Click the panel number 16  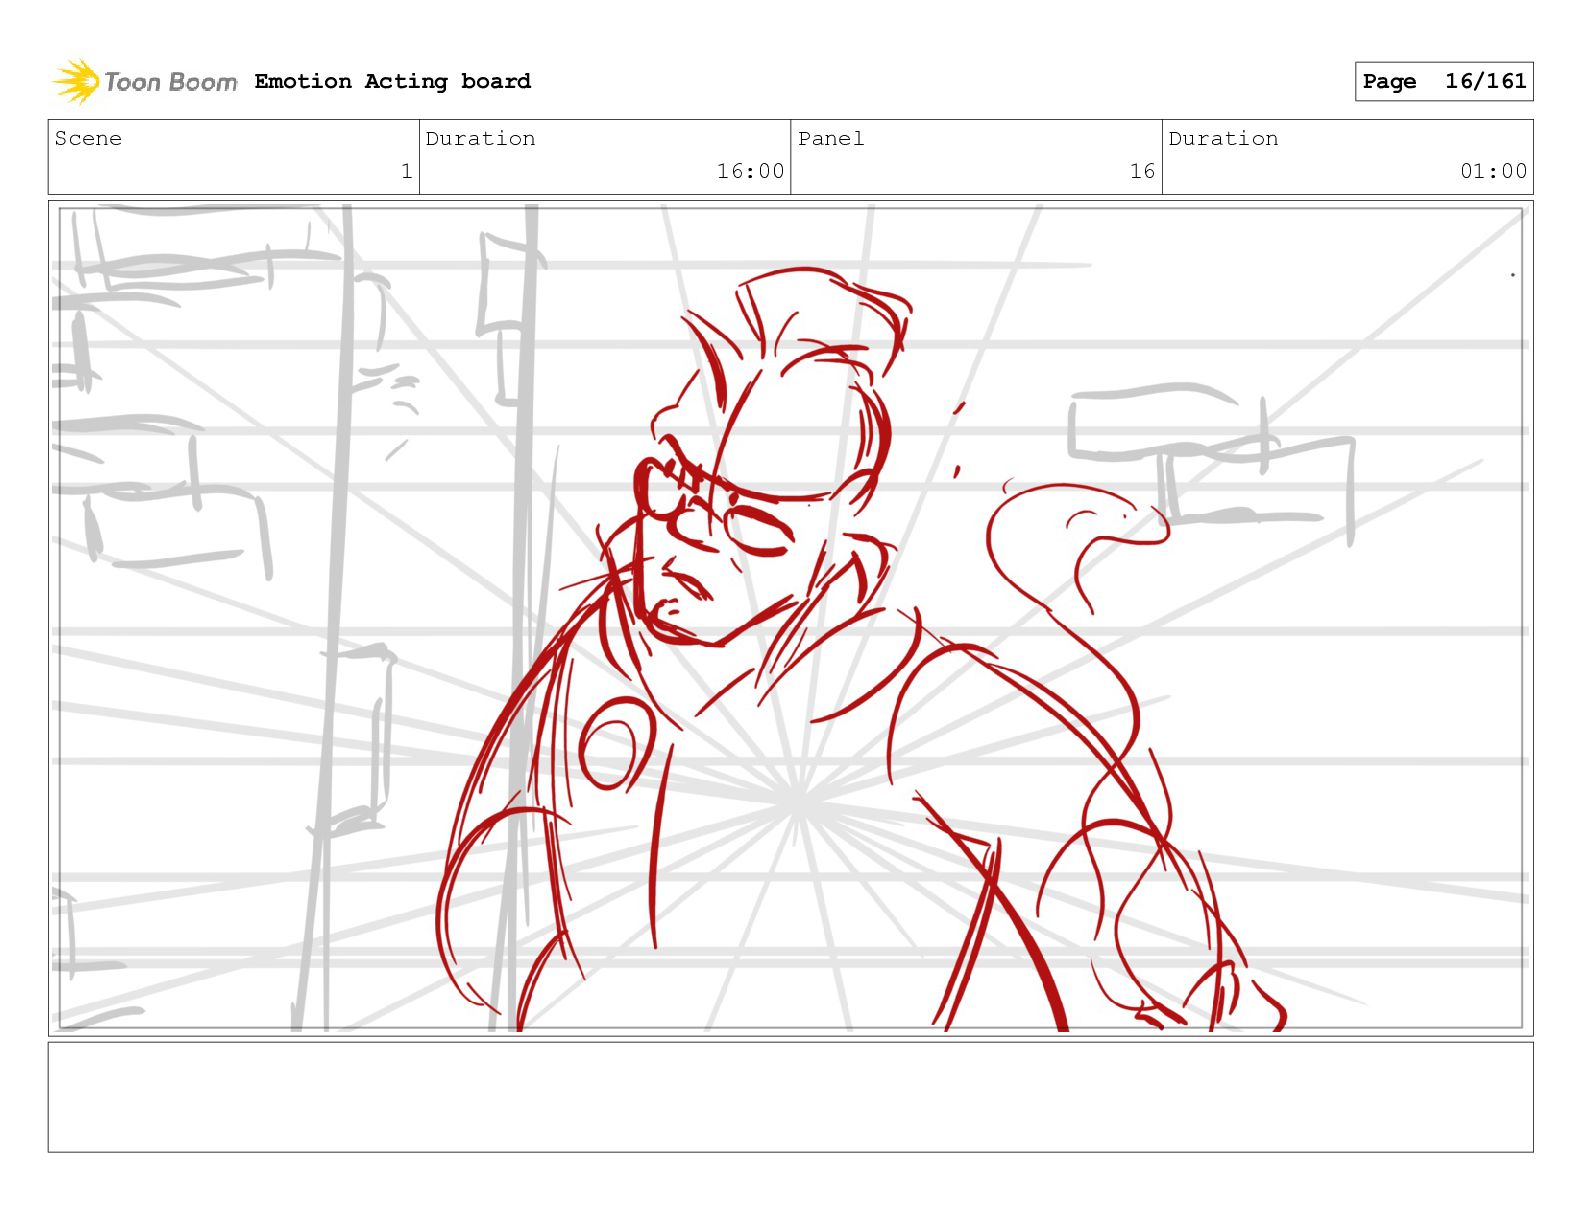click(x=1142, y=171)
